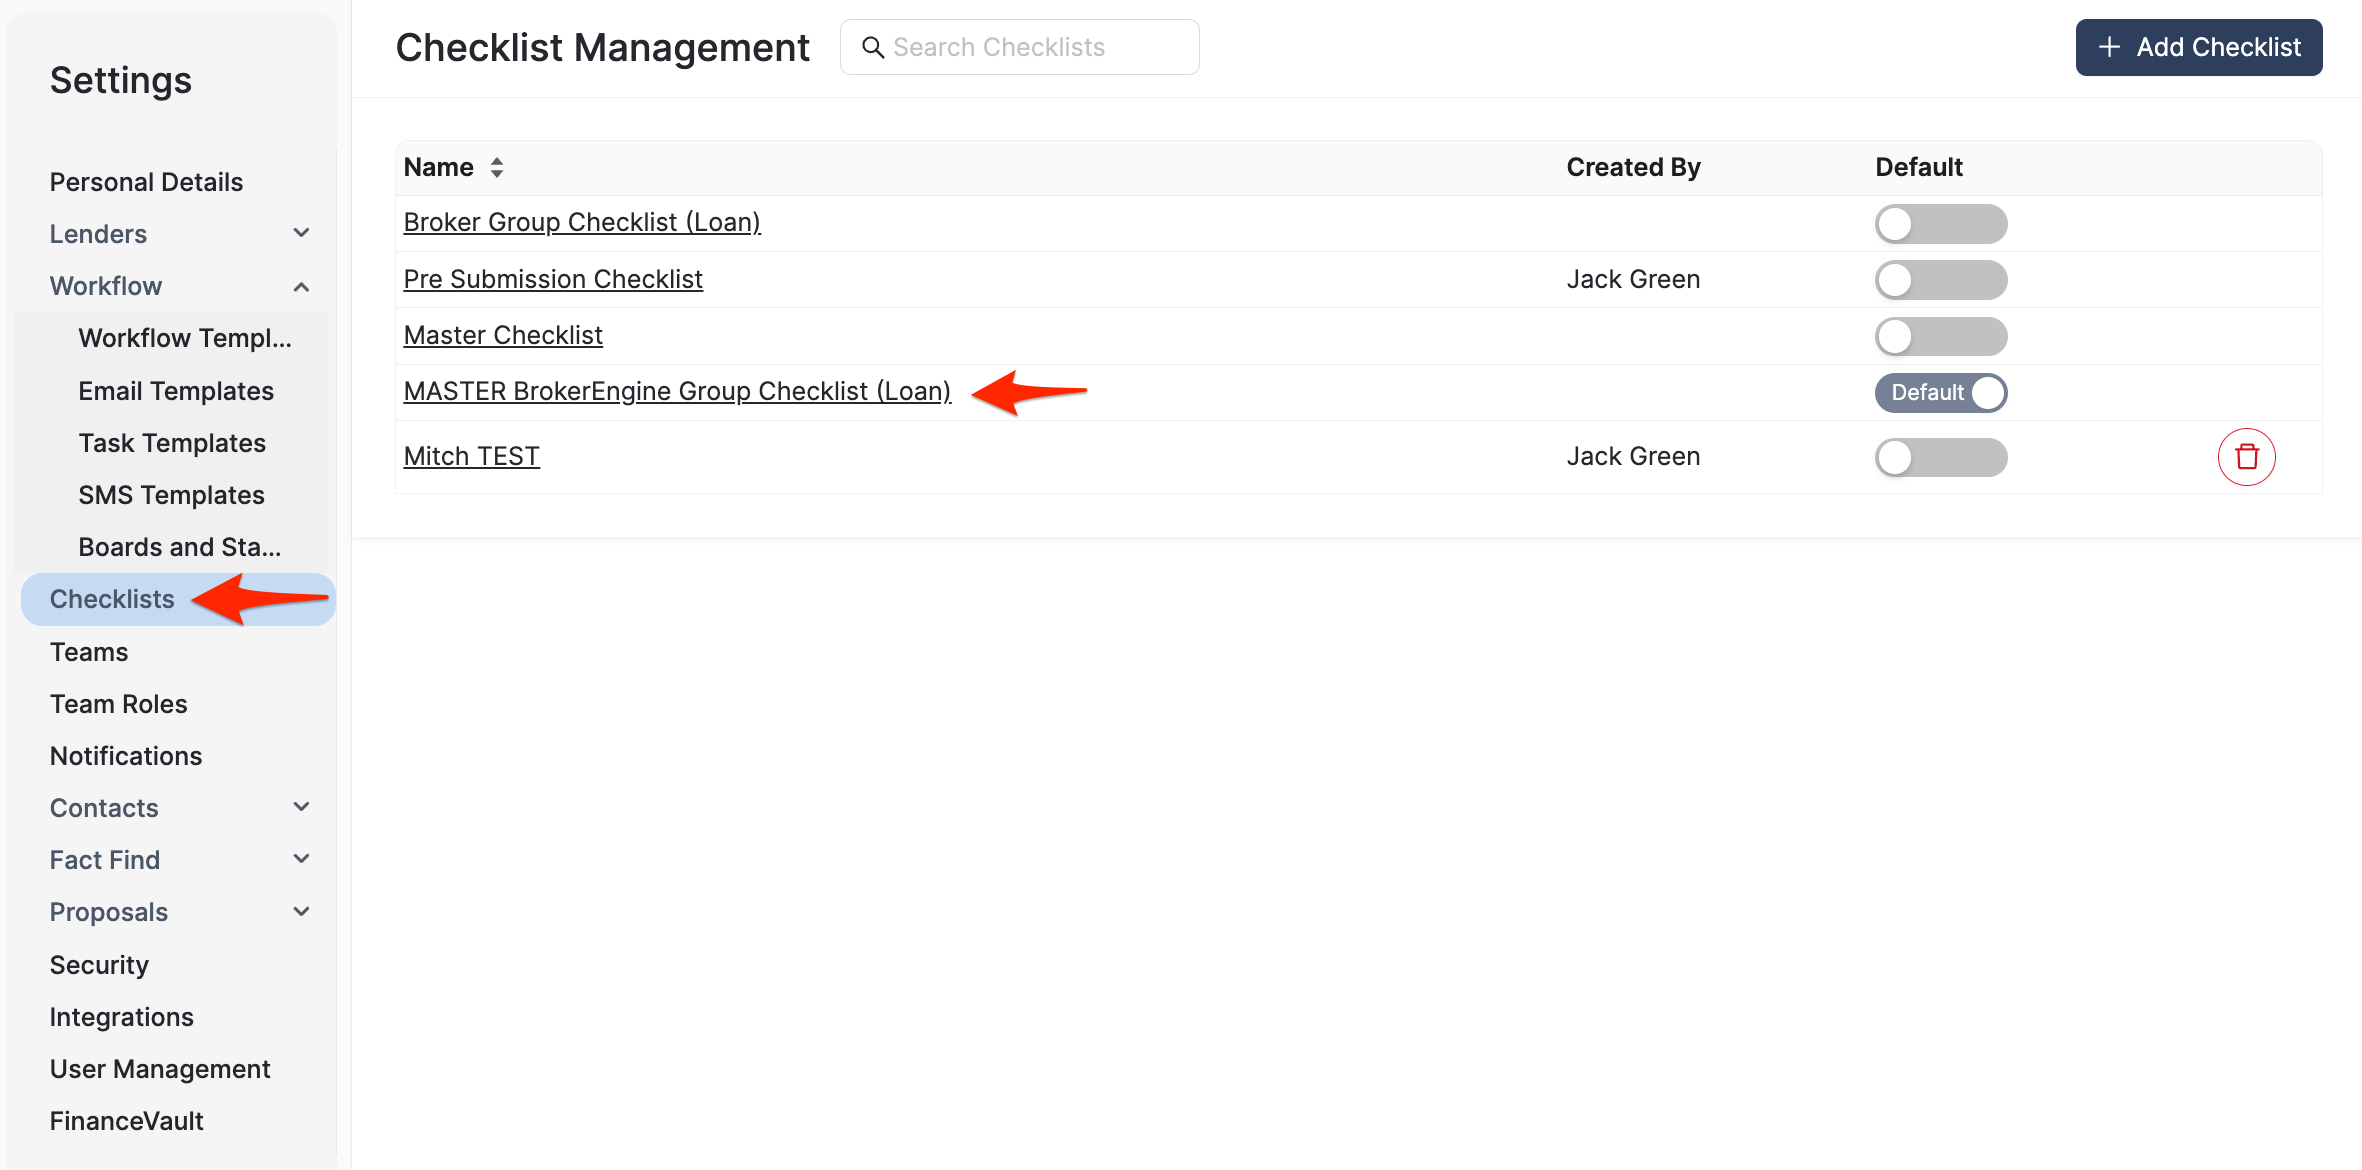Open Email Templates settings
Screen dimensions: 2362x1170
coord(176,391)
